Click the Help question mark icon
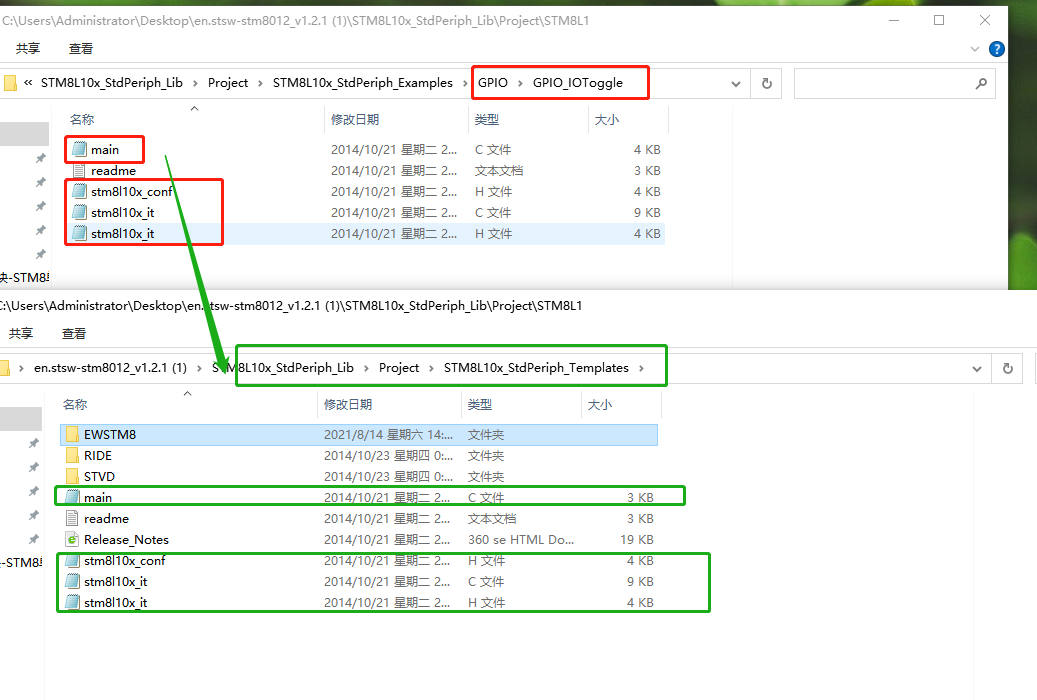Image resolution: width=1037 pixels, height=700 pixels. pos(996,48)
